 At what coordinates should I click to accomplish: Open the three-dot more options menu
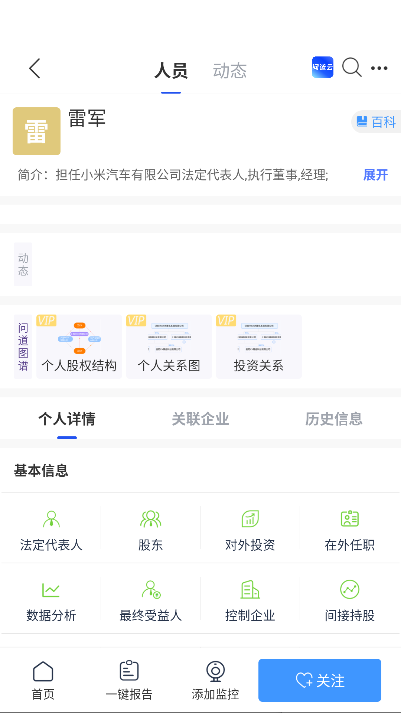click(379, 68)
